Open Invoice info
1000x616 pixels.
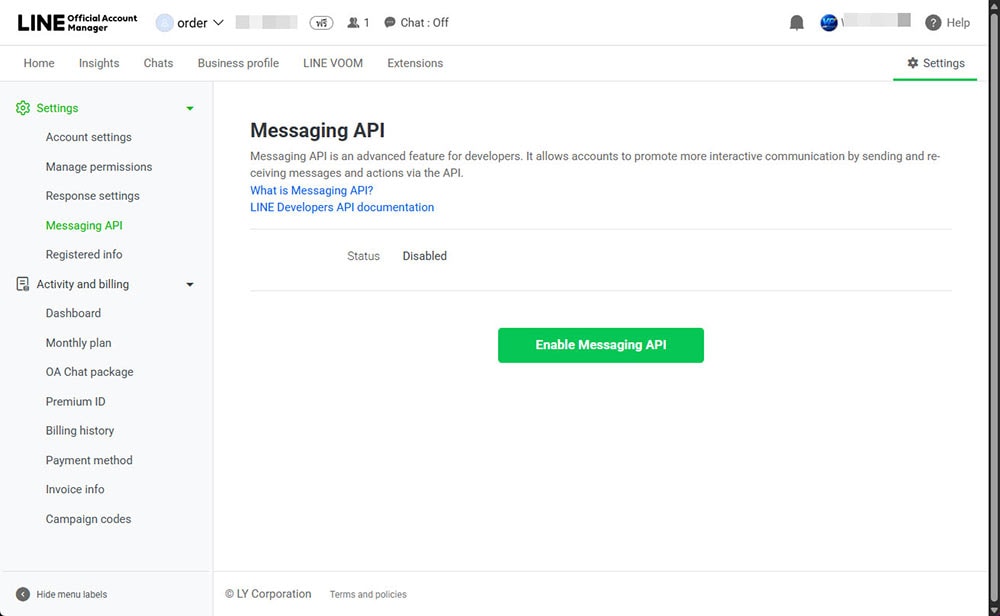point(75,489)
